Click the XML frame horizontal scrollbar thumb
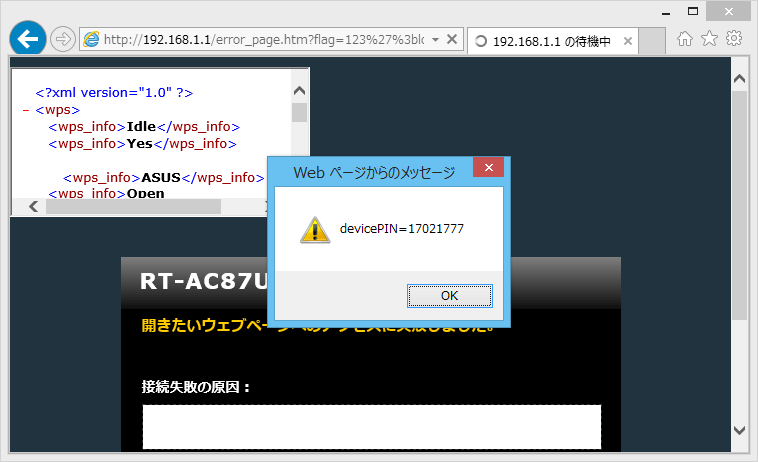This screenshot has width=758, height=462. [x=133, y=207]
